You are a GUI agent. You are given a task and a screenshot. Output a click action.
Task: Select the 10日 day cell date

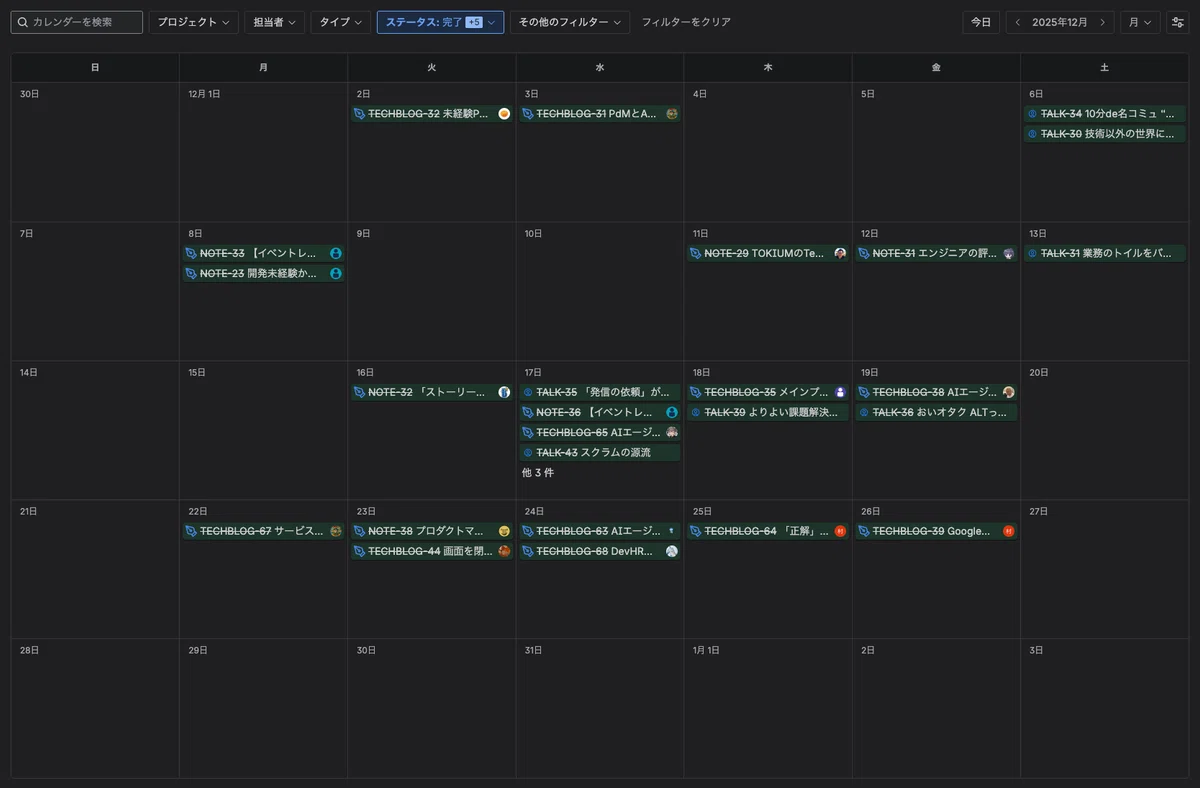point(533,233)
